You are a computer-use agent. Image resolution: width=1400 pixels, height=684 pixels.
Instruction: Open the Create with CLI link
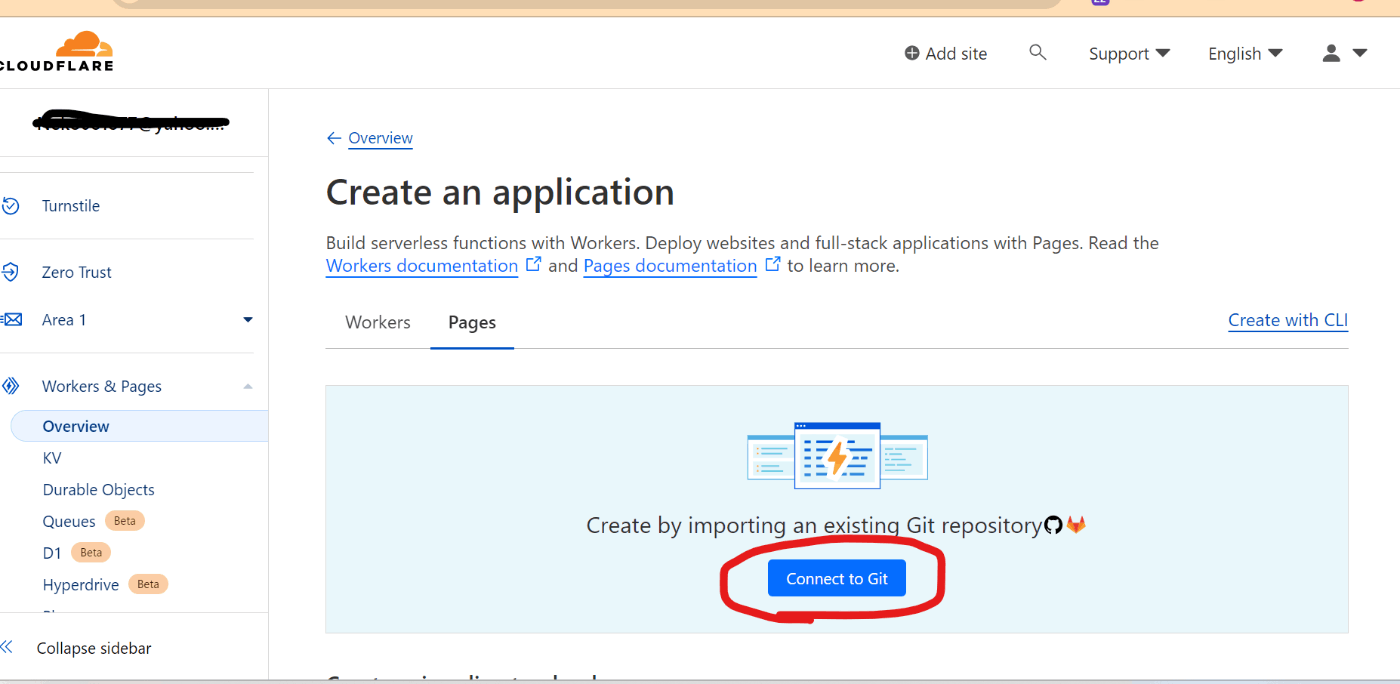coord(1288,320)
